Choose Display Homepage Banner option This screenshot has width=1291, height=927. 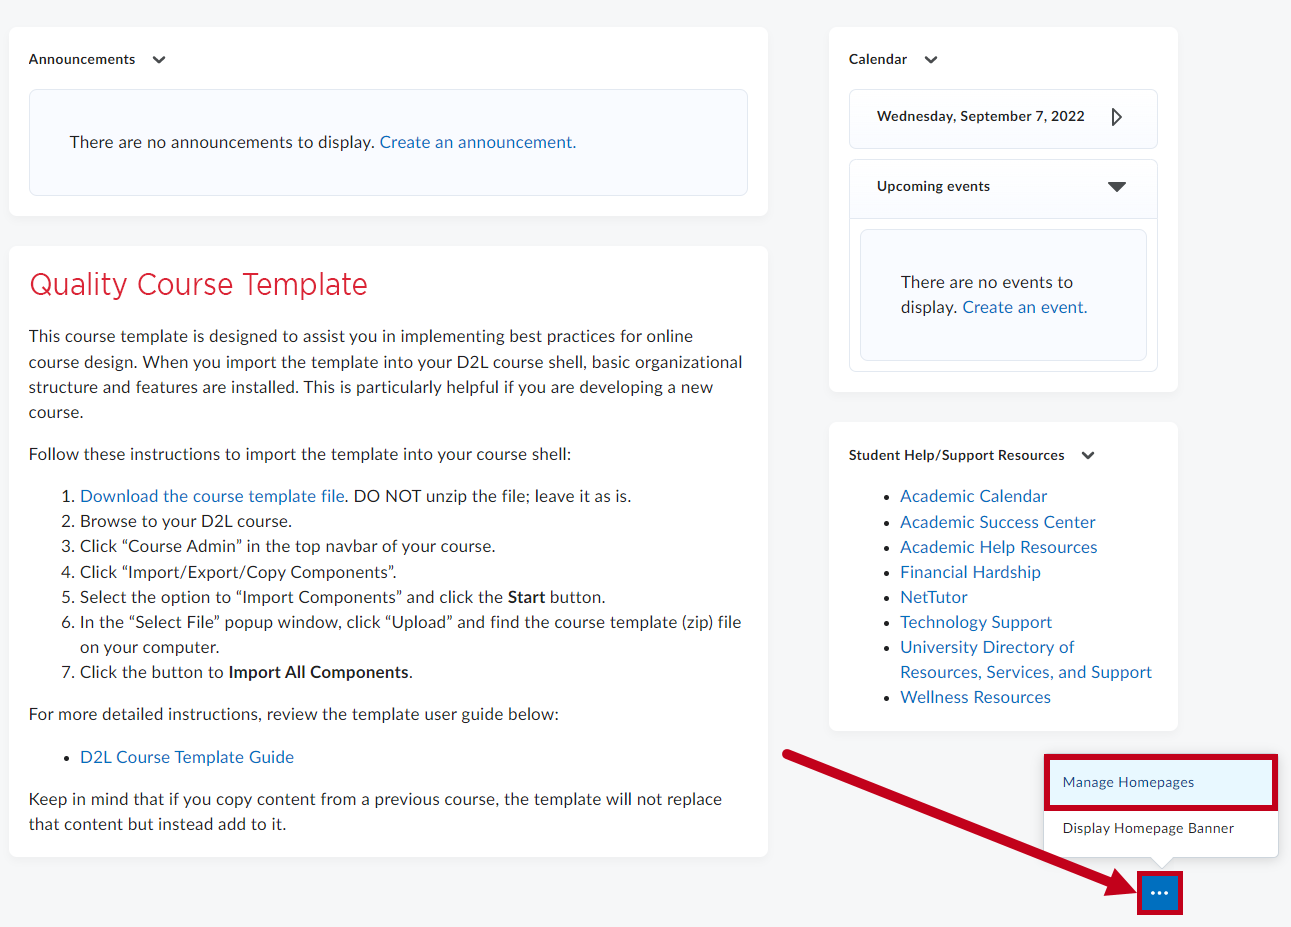tap(1150, 828)
